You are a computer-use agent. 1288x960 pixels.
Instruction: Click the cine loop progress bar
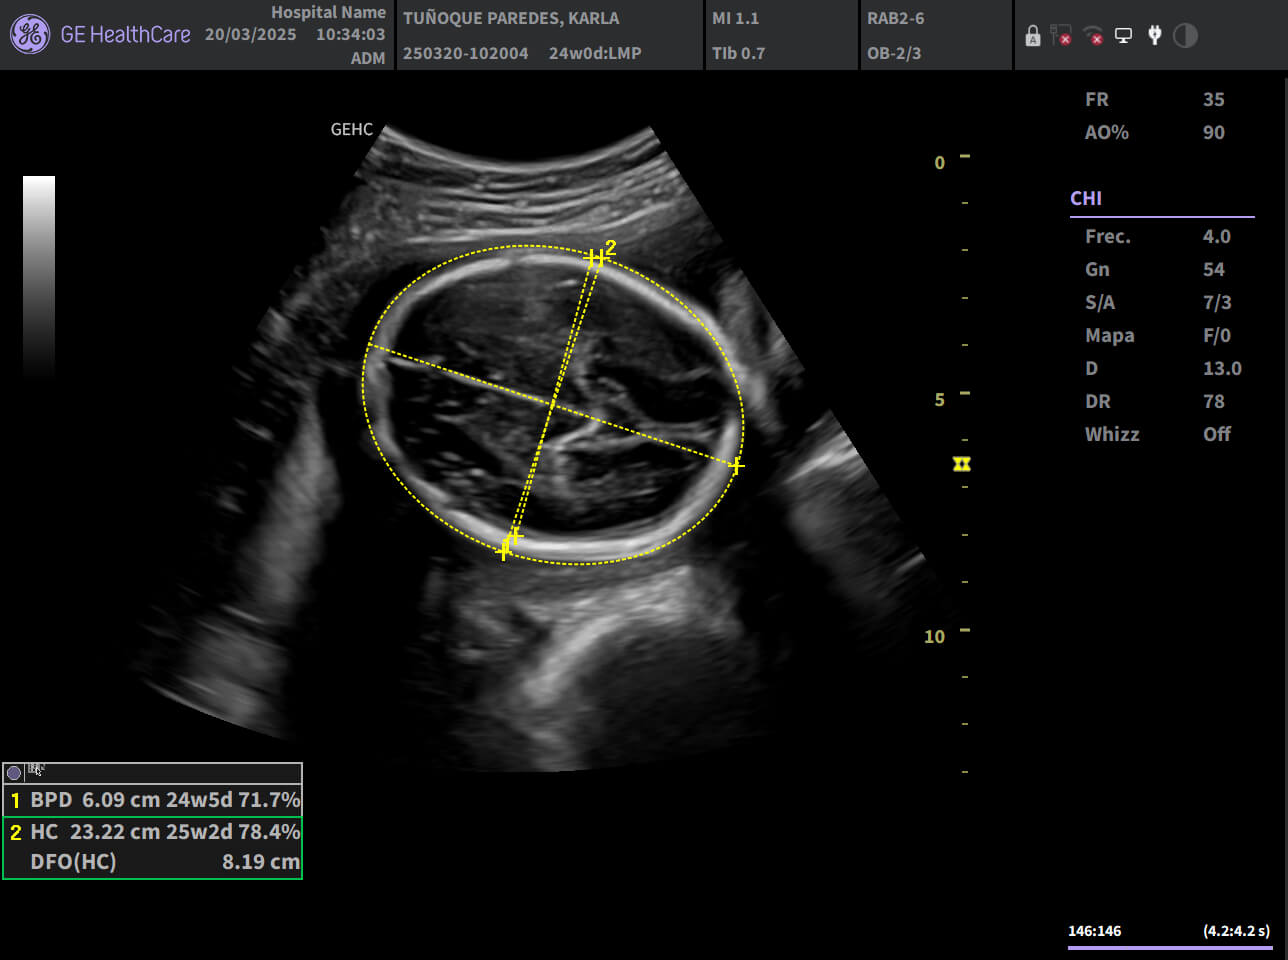[1168, 946]
